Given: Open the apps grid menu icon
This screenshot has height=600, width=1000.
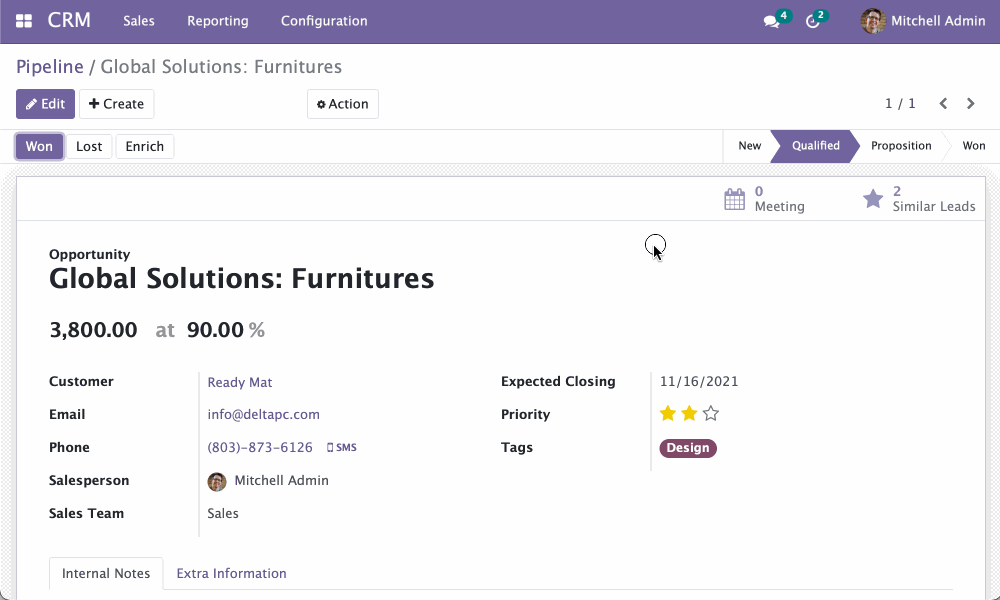Looking at the screenshot, I should tap(24, 21).
